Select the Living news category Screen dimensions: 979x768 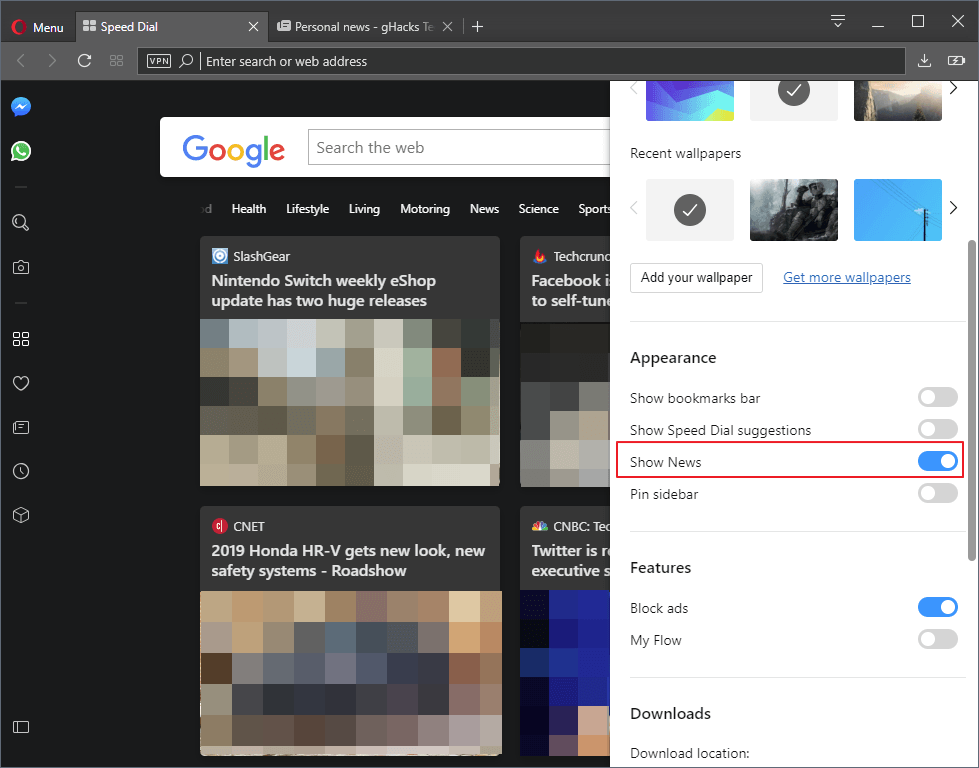[x=364, y=209]
